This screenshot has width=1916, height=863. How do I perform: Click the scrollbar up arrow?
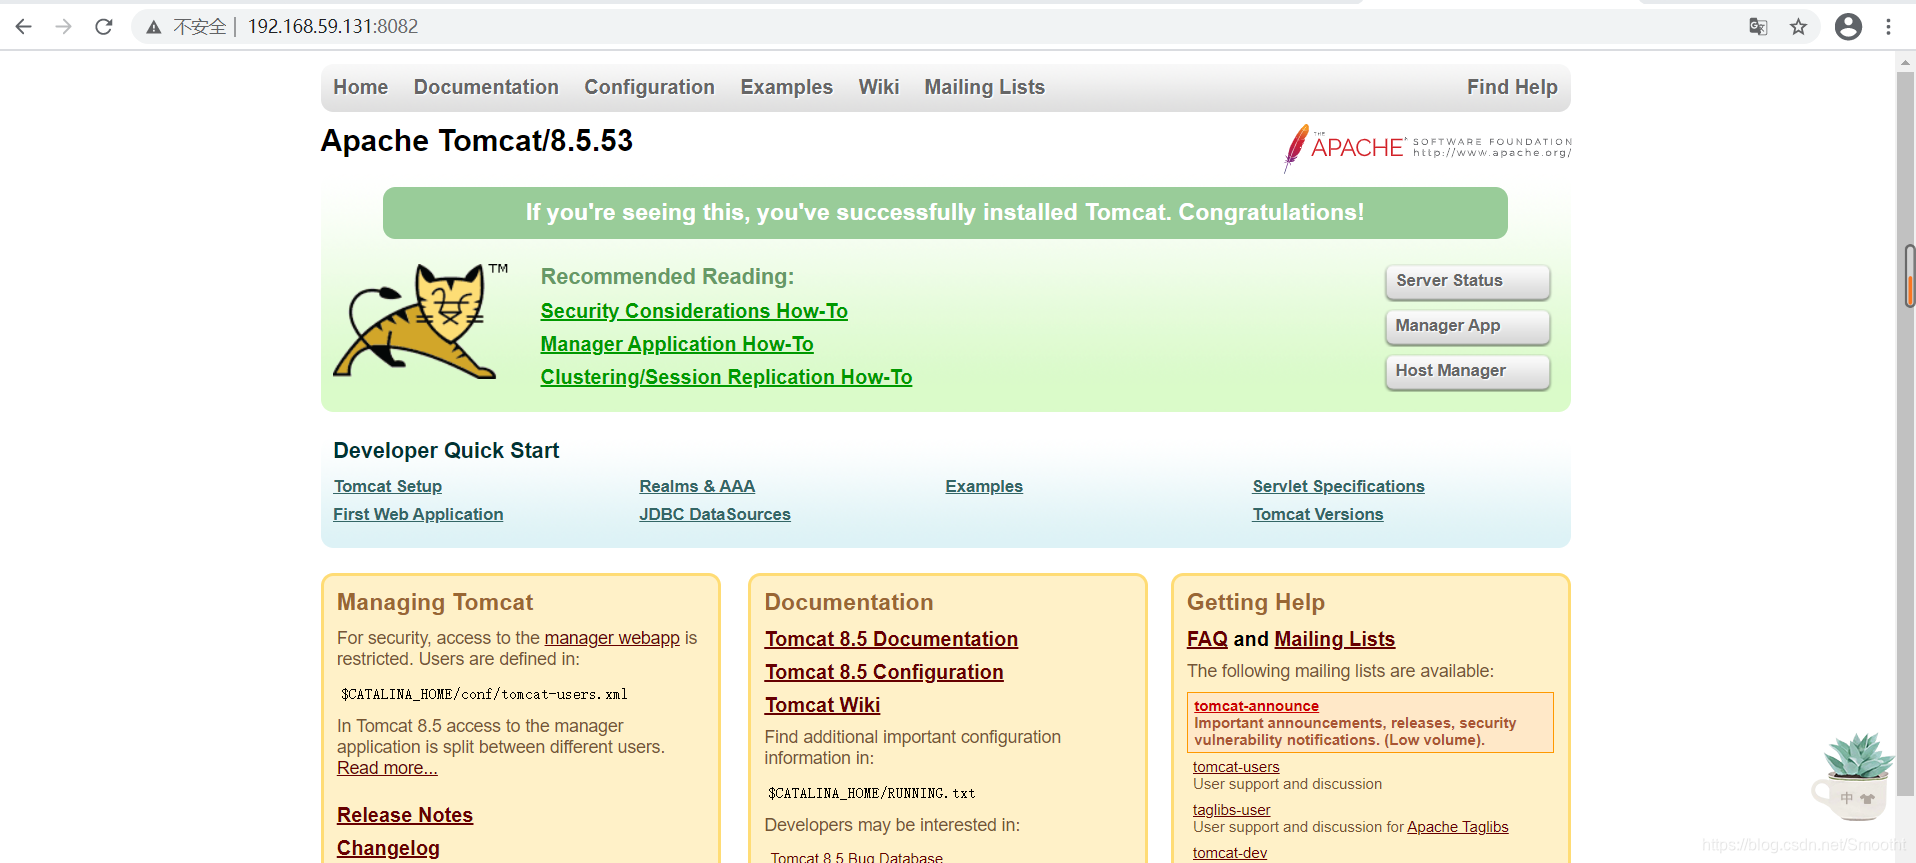[x=1905, y=62]
